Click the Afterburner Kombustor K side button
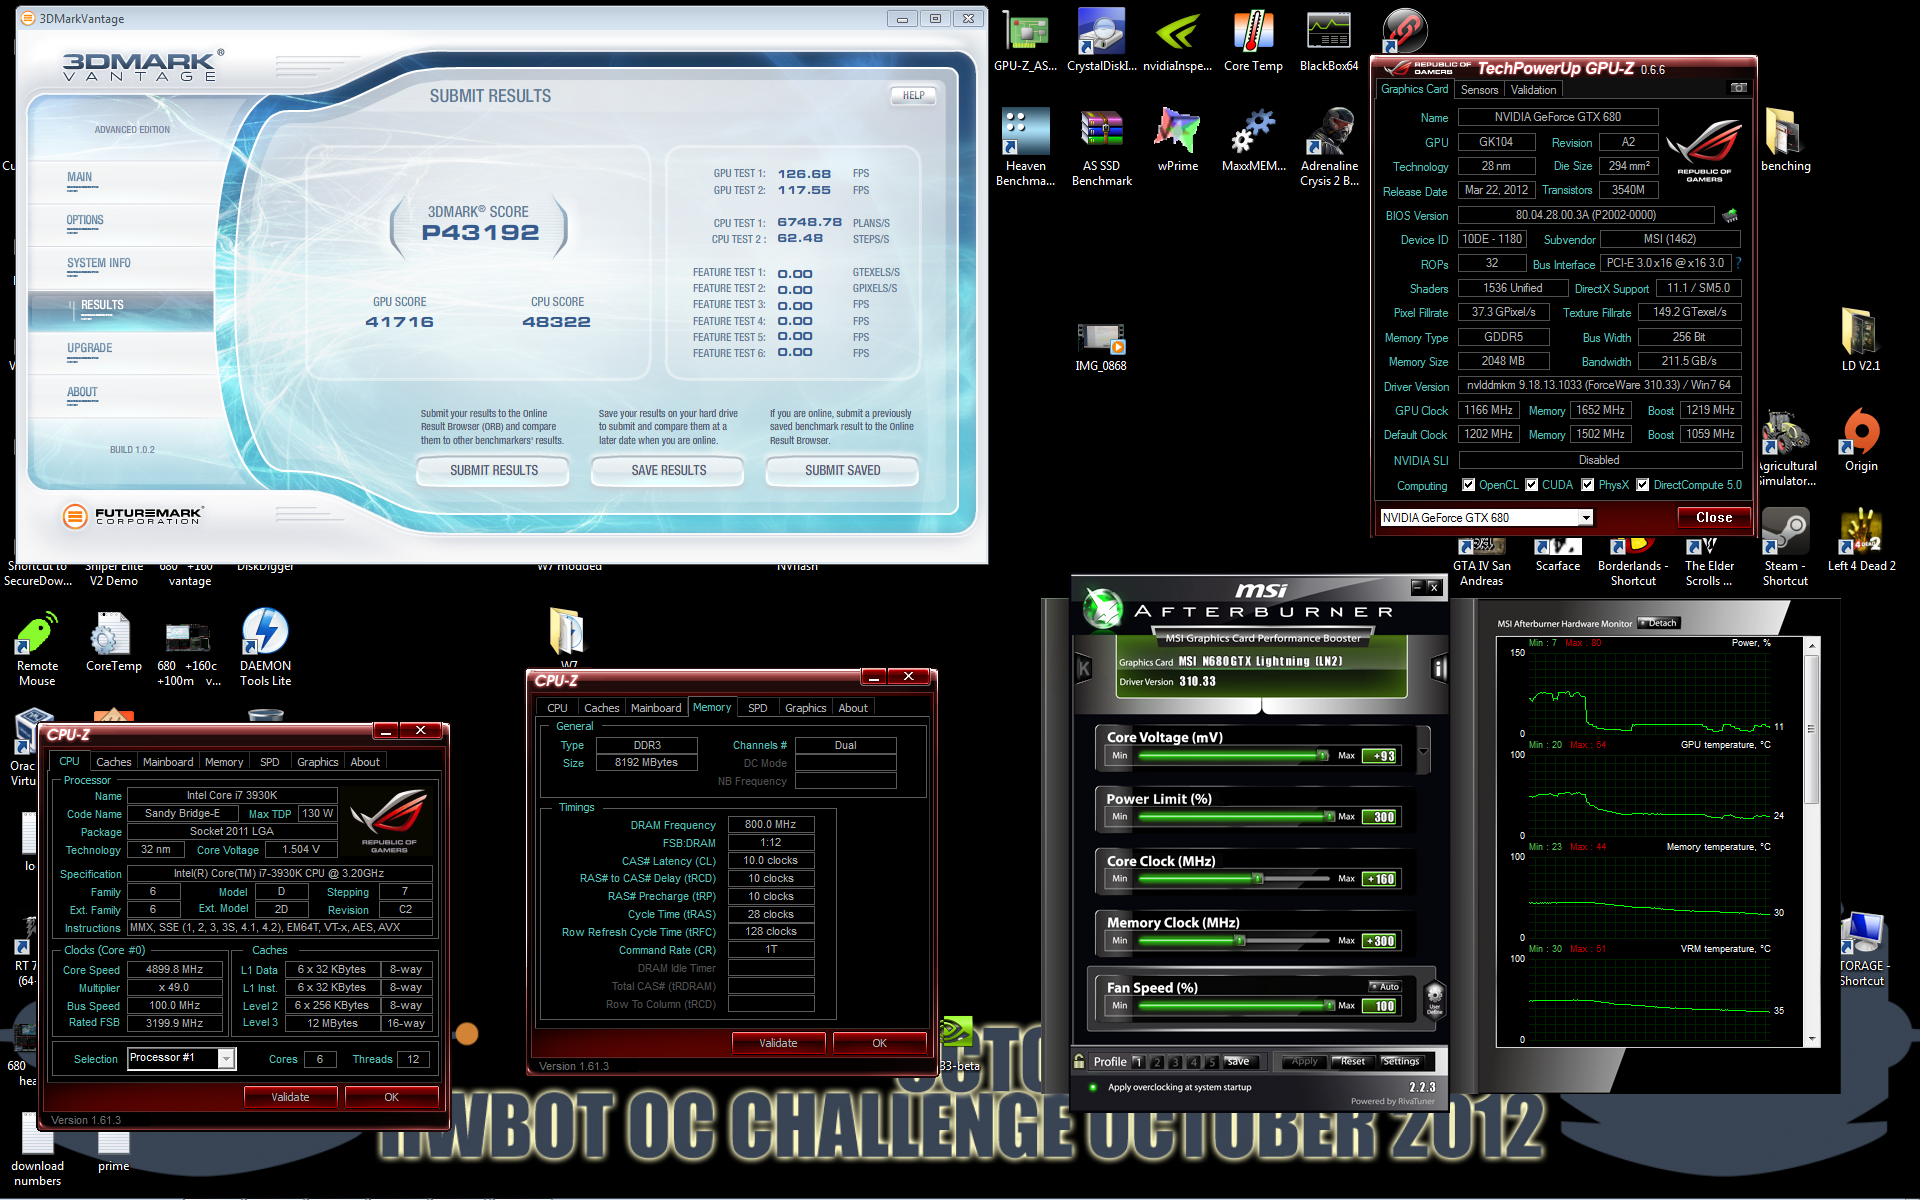 coord(1083,668)
